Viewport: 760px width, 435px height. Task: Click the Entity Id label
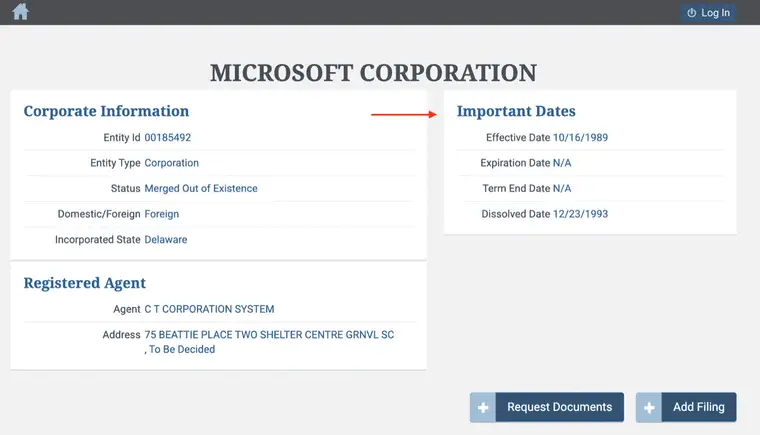click(x=122, y=138)
